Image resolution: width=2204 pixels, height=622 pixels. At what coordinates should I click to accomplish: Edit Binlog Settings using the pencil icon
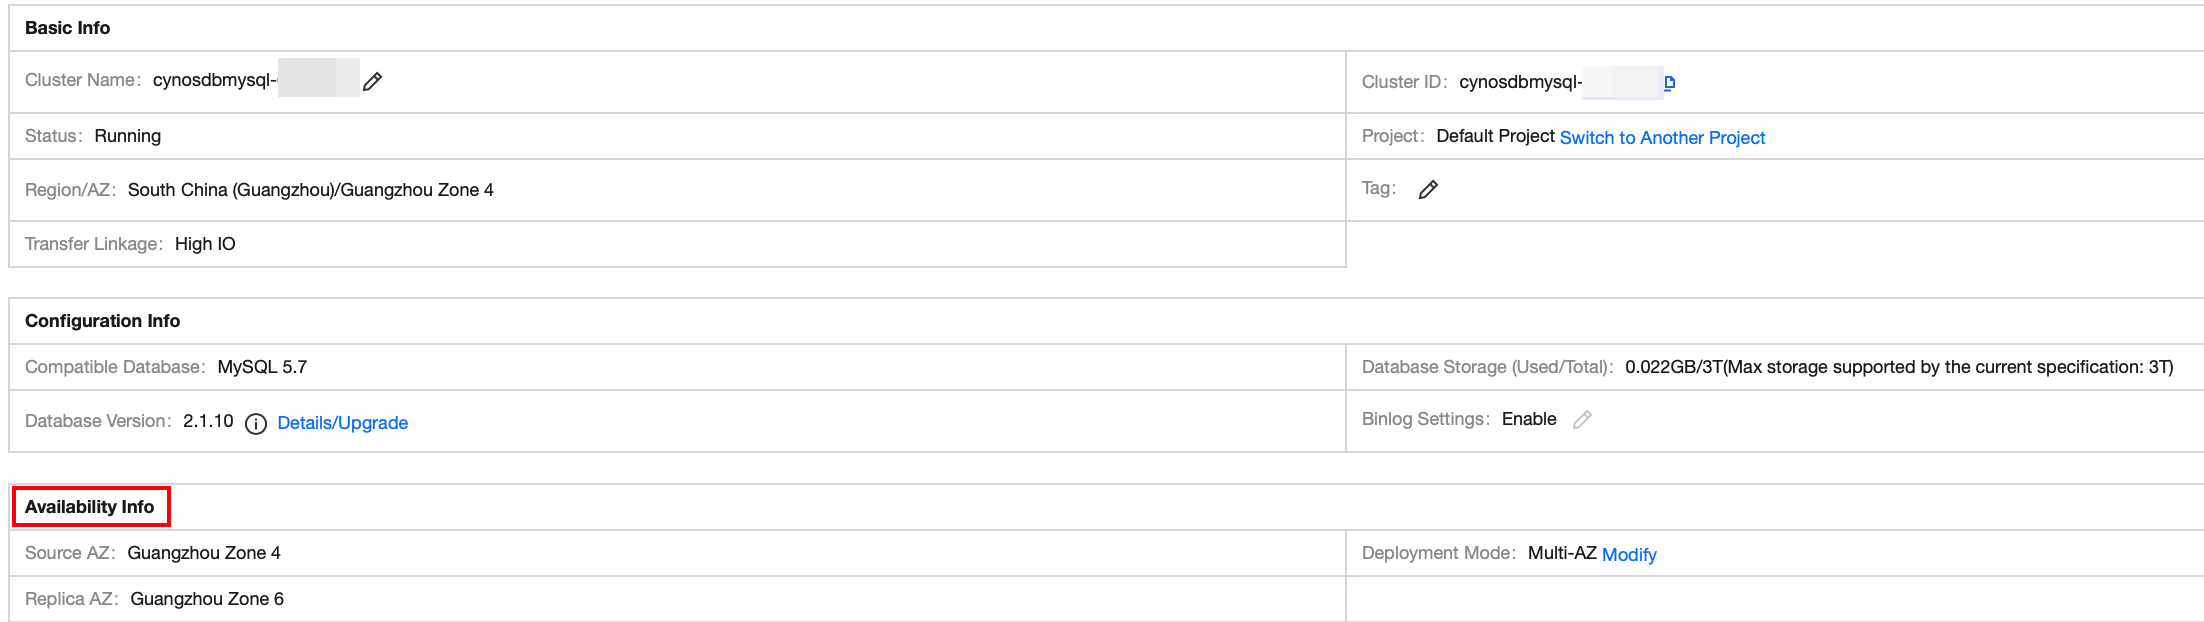click(1582, 420)
